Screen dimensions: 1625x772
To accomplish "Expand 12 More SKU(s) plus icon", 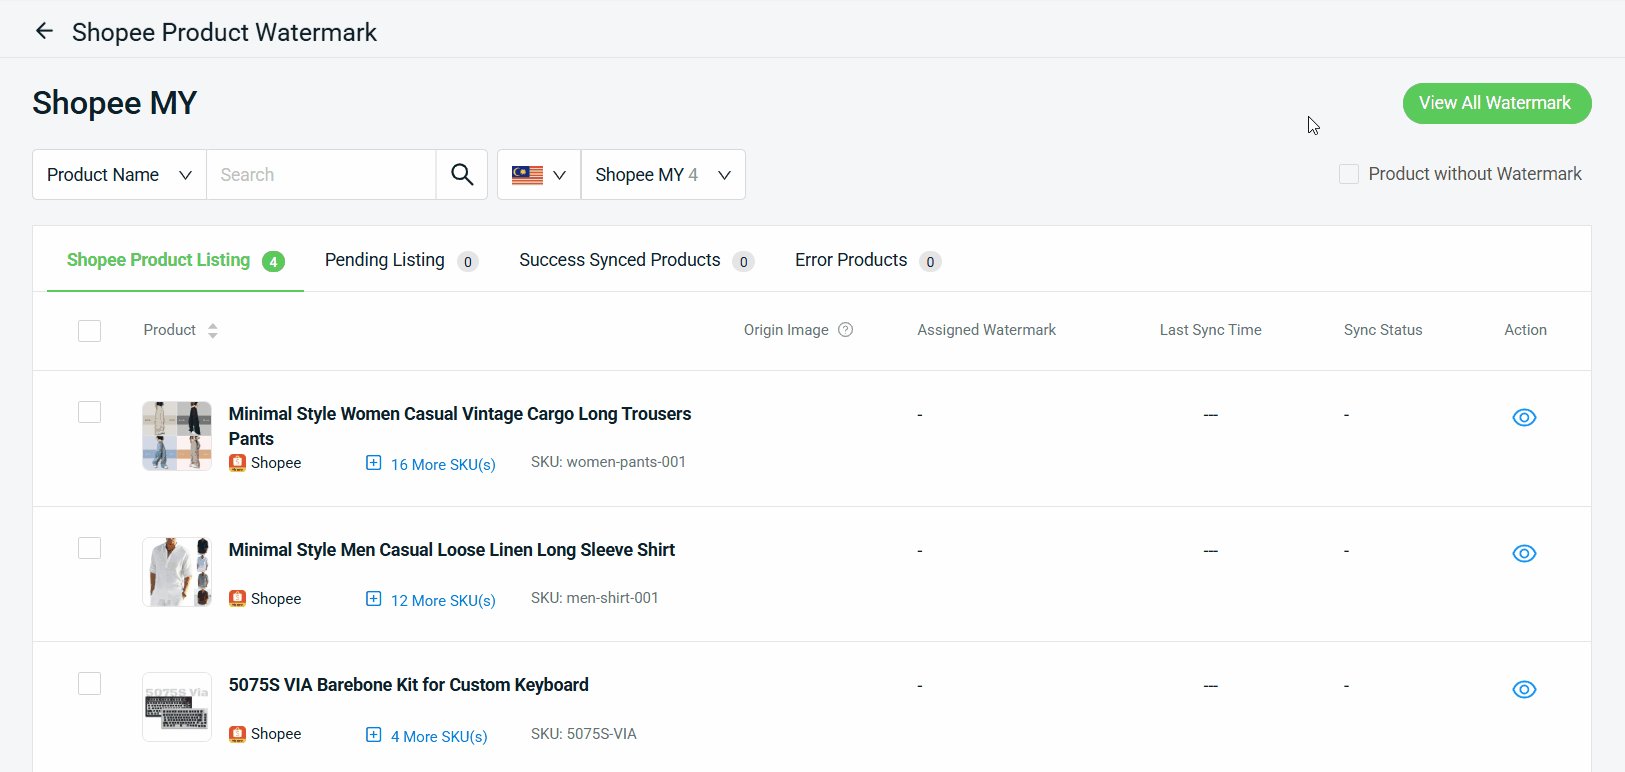I will coord(374,599).
